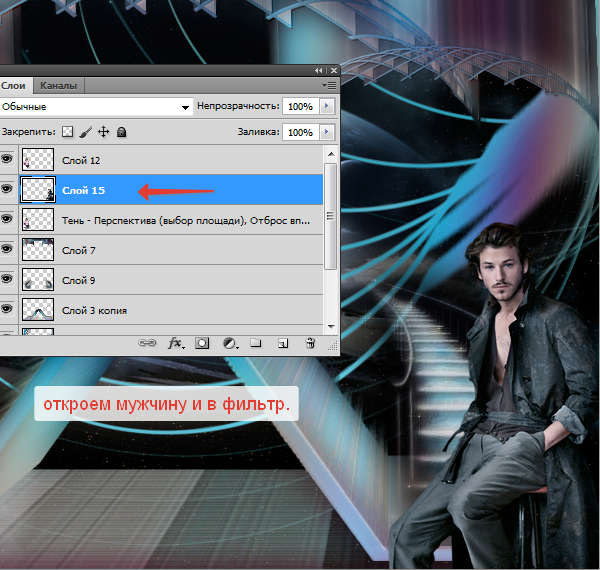This screenshot has height=570, width=600.
Task: Lock all padlock icon
Action: point(121,132)
